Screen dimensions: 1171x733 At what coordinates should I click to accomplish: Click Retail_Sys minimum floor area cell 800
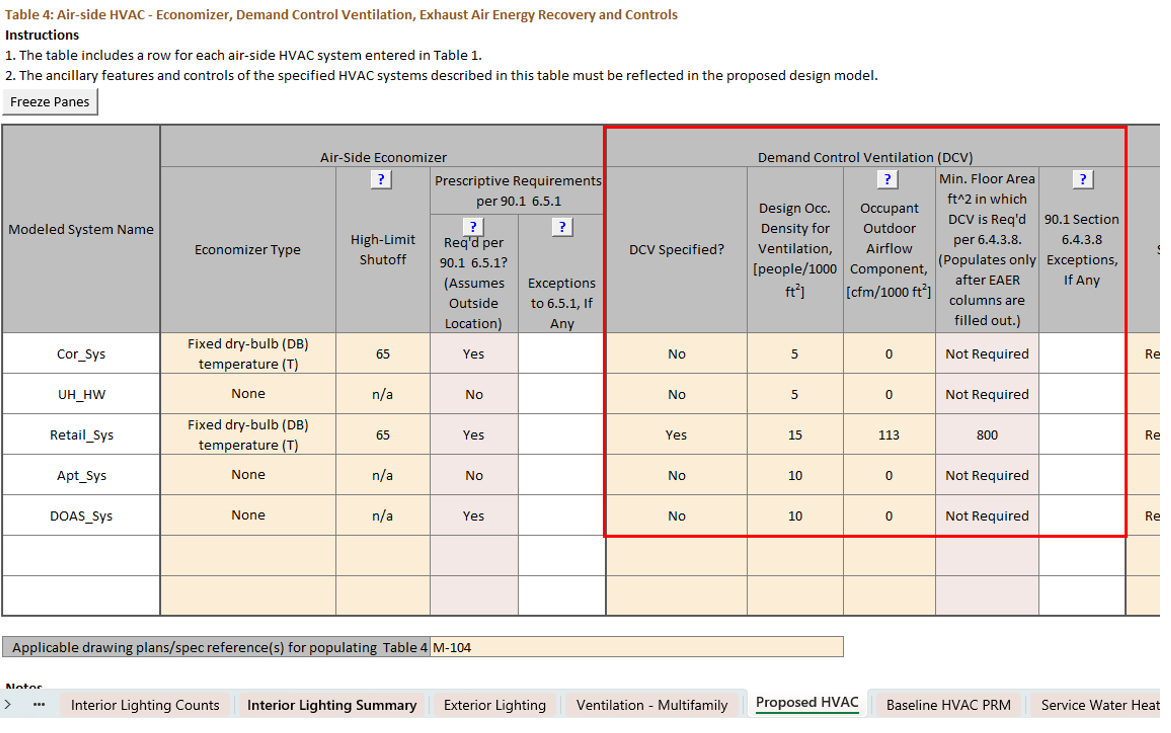point(986,435)
